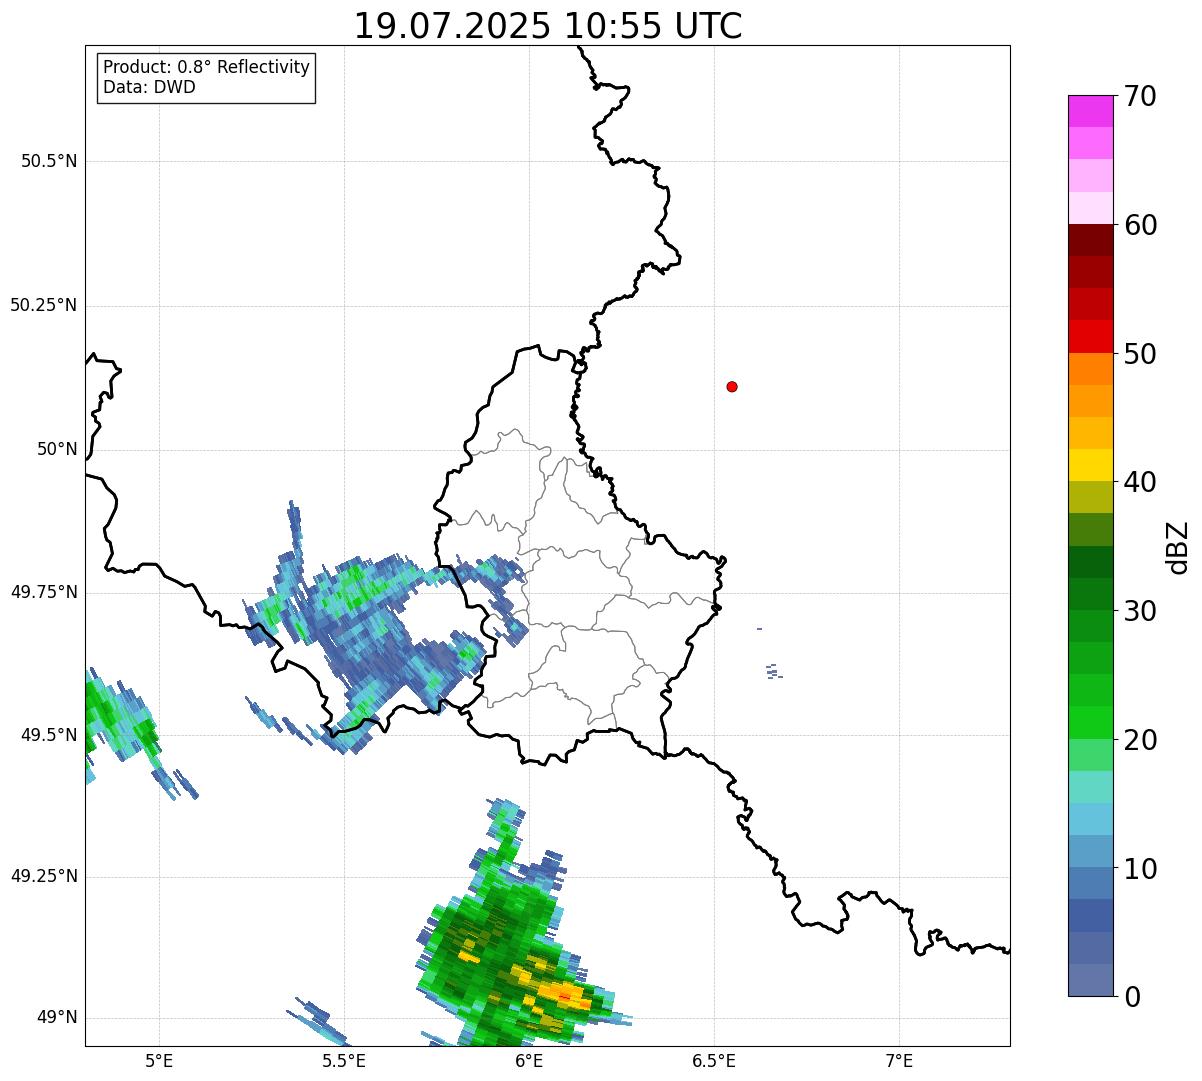The width and height of the screenshot is (1202, 1081).
Task: Click the dark maroon swatch just below 60 dBZ
Action: (1090, 240)
